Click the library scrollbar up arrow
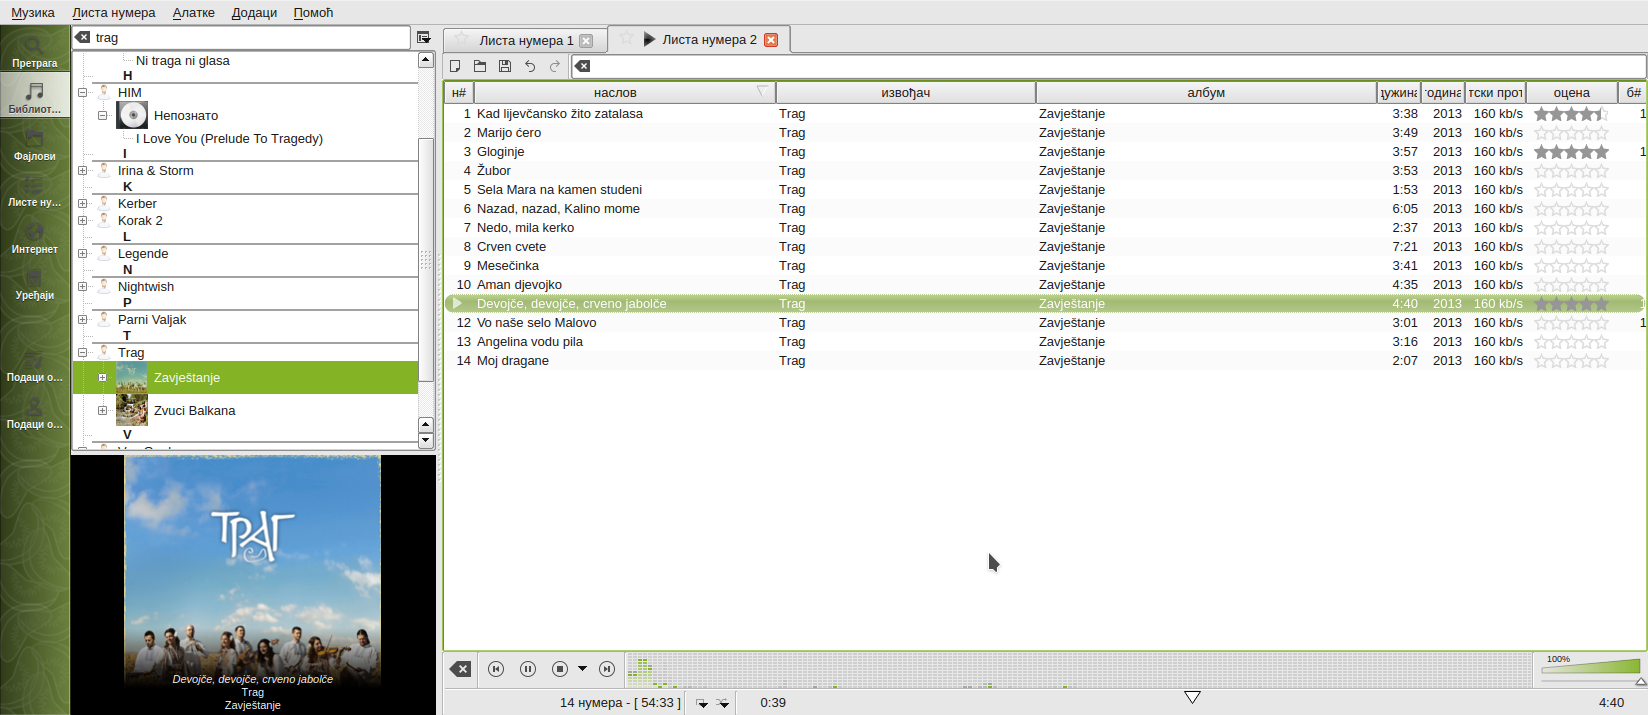This screenshot has width=1648, height=715. [425, 60]
